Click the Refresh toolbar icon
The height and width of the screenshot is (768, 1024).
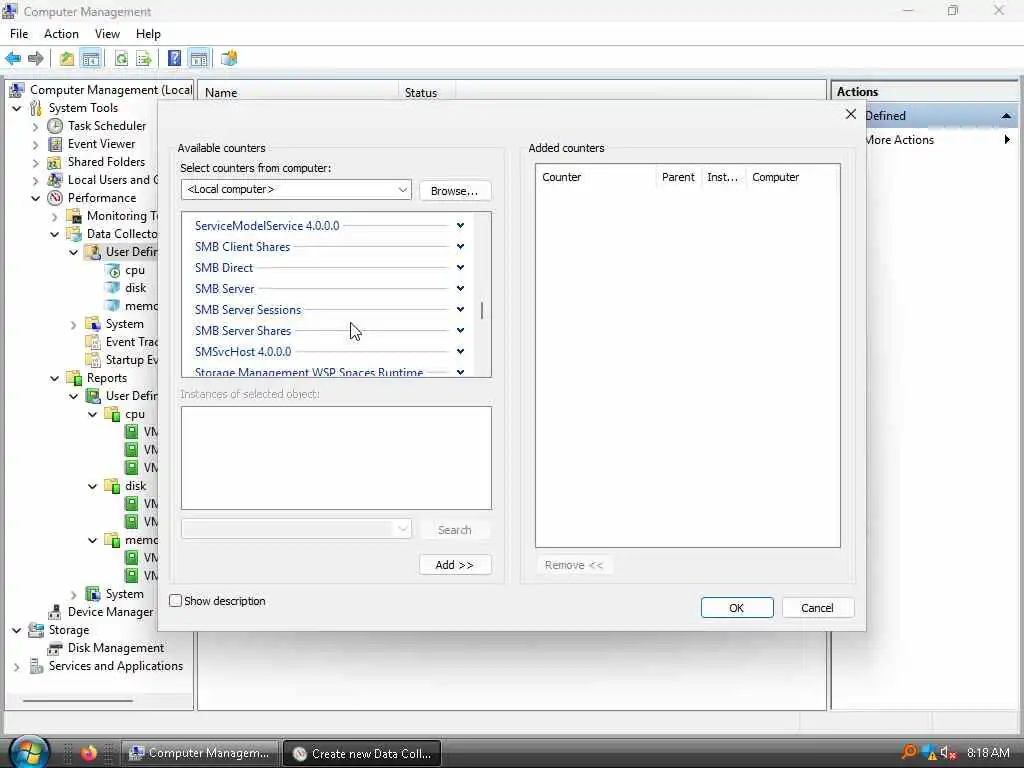point(121,59)
